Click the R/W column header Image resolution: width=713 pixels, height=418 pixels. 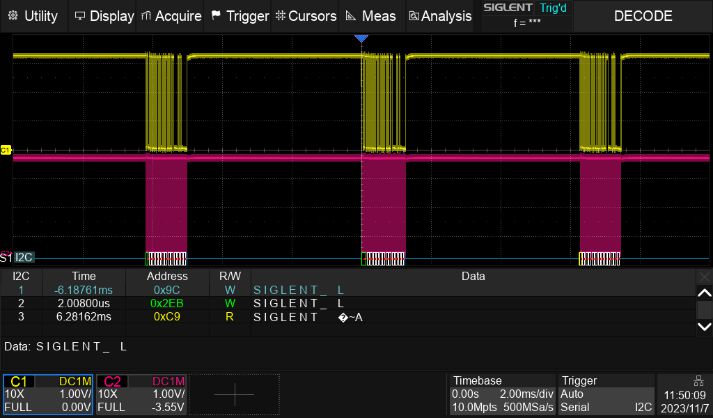pyautogui.click(x=230, y=276)
